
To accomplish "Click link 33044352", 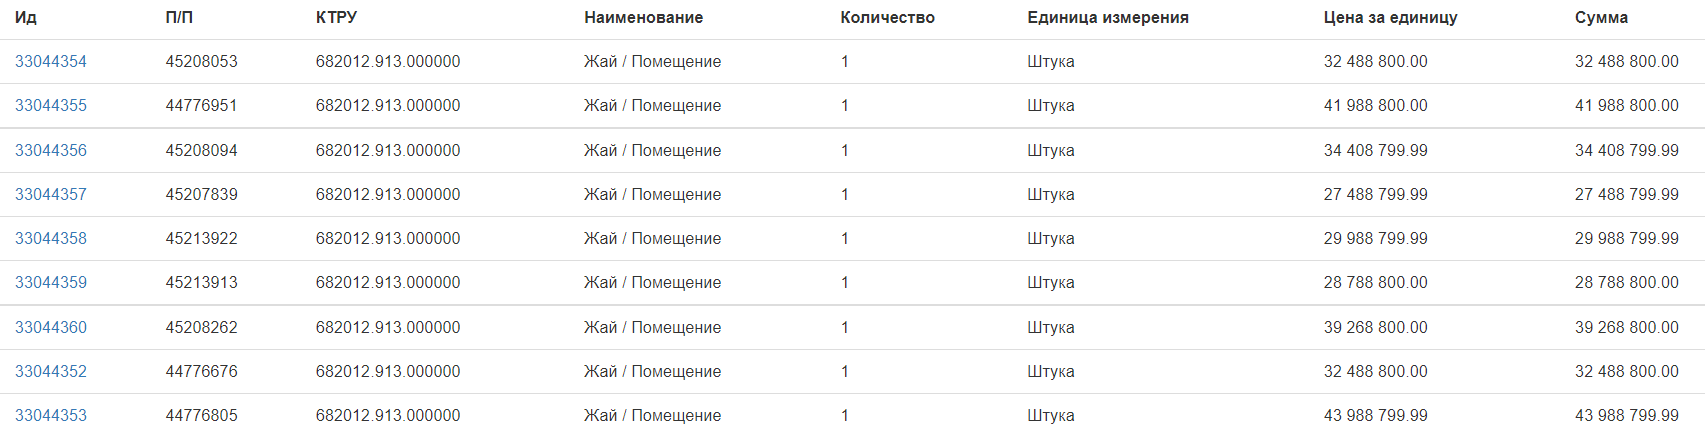I will click(51, 372).
